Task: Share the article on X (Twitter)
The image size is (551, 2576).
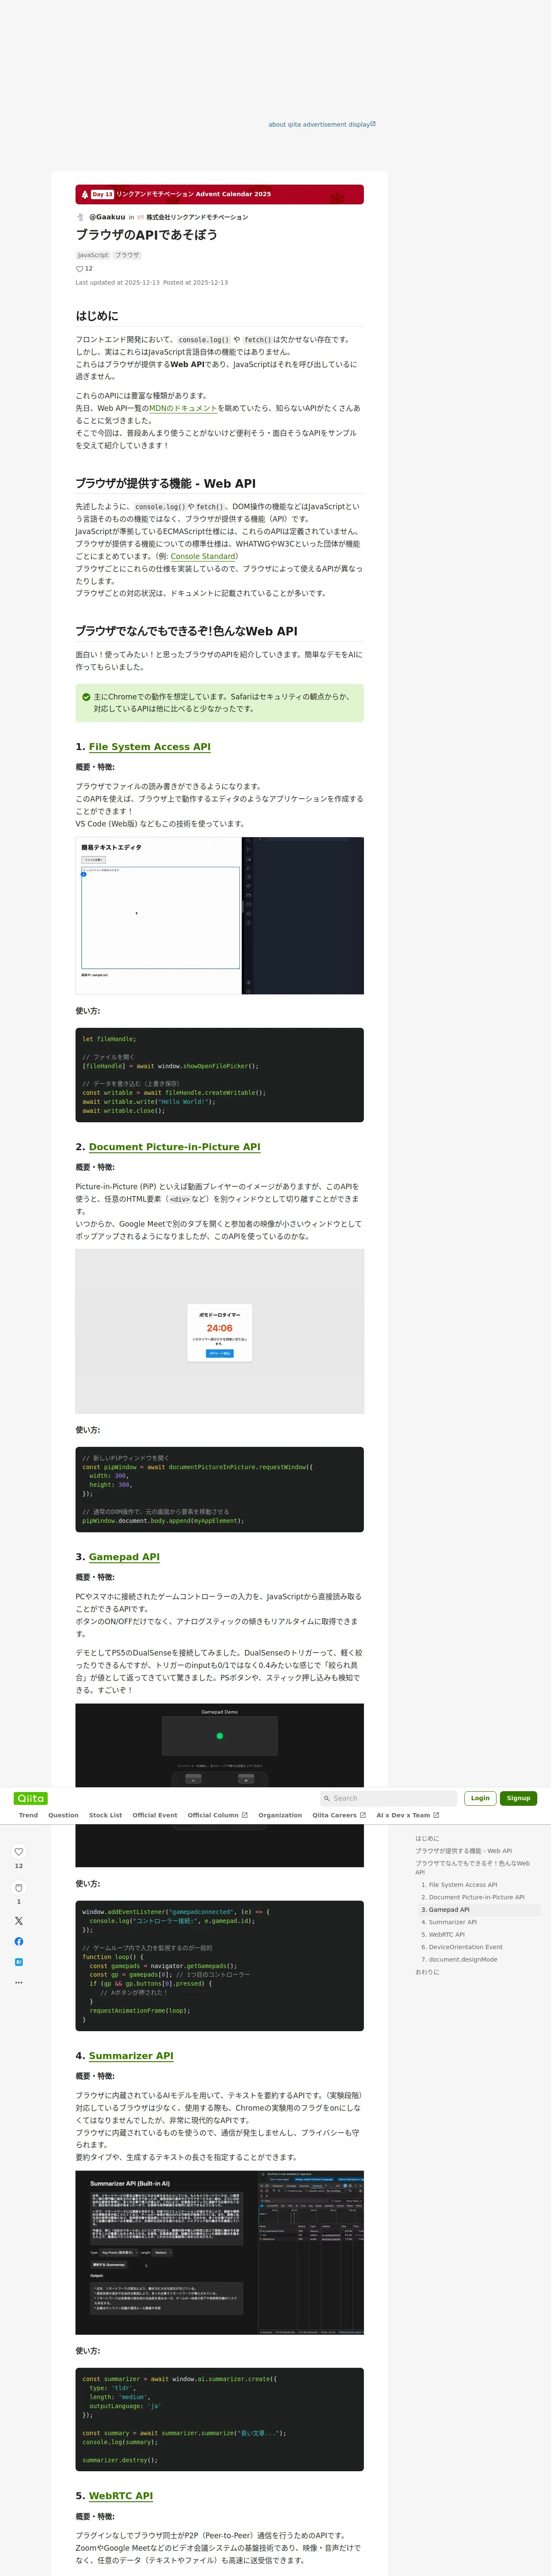Action: tap(18, 1921)
